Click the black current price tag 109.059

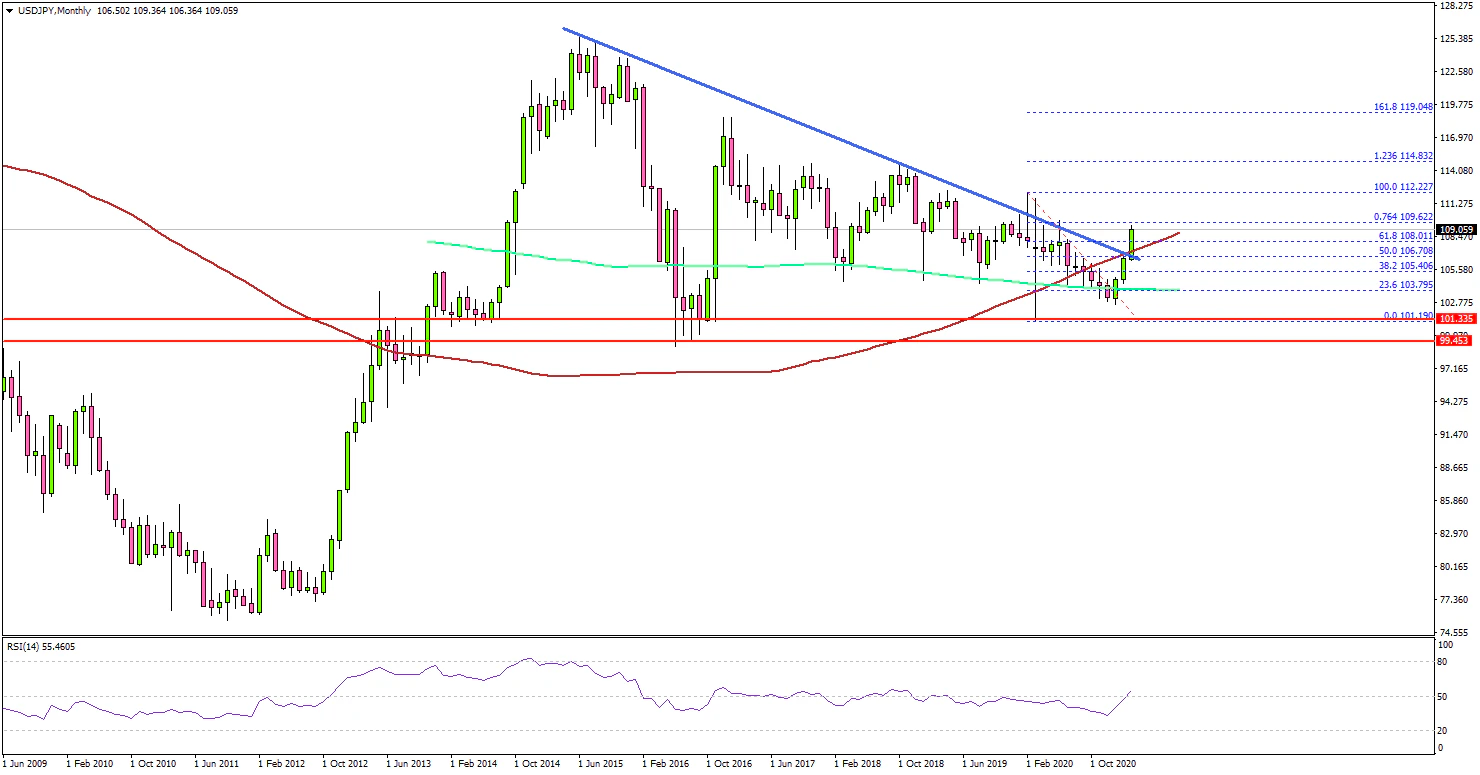(x=1455, y=229)
